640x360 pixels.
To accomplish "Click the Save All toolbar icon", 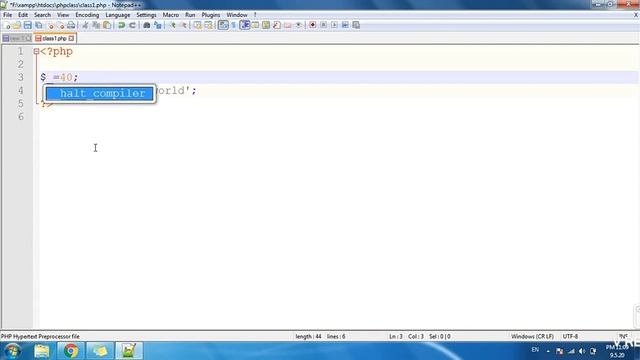I will coord(38,25).
